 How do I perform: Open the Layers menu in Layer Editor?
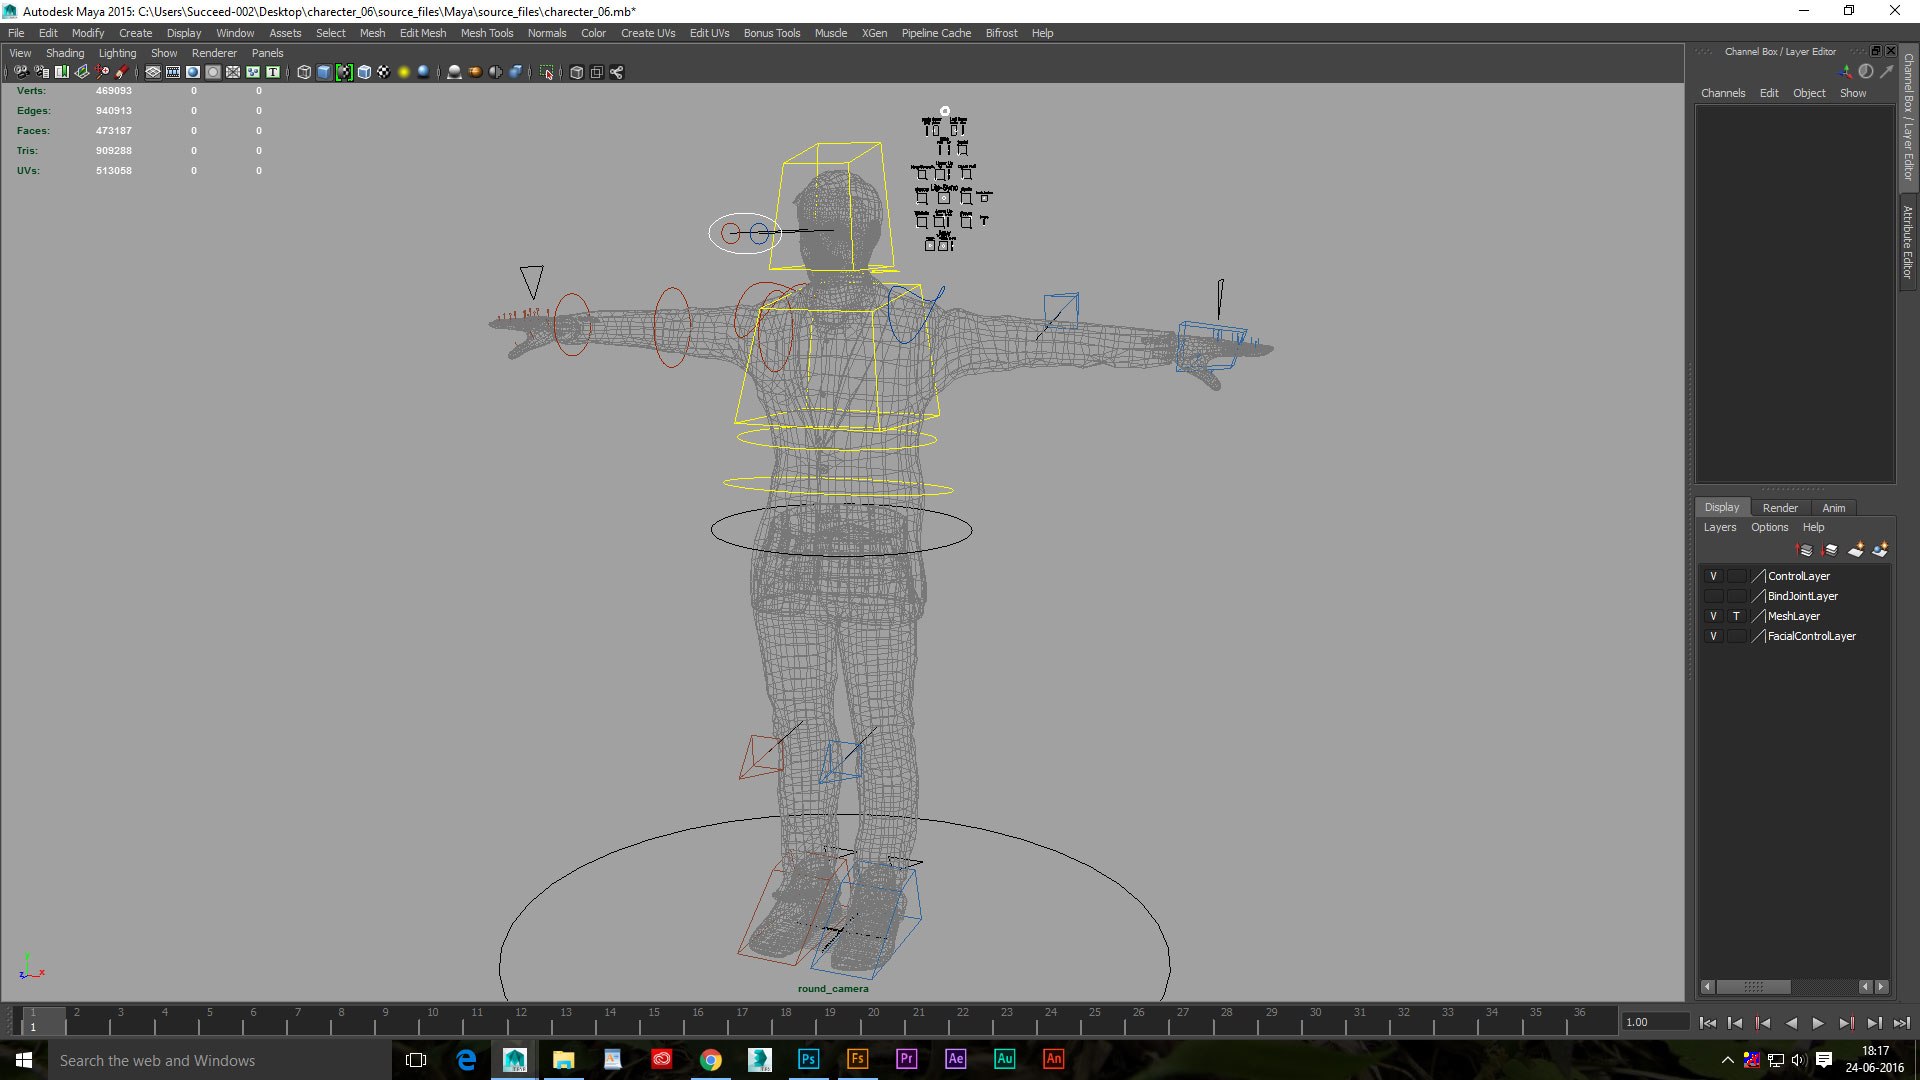(x=1720, y=527)
